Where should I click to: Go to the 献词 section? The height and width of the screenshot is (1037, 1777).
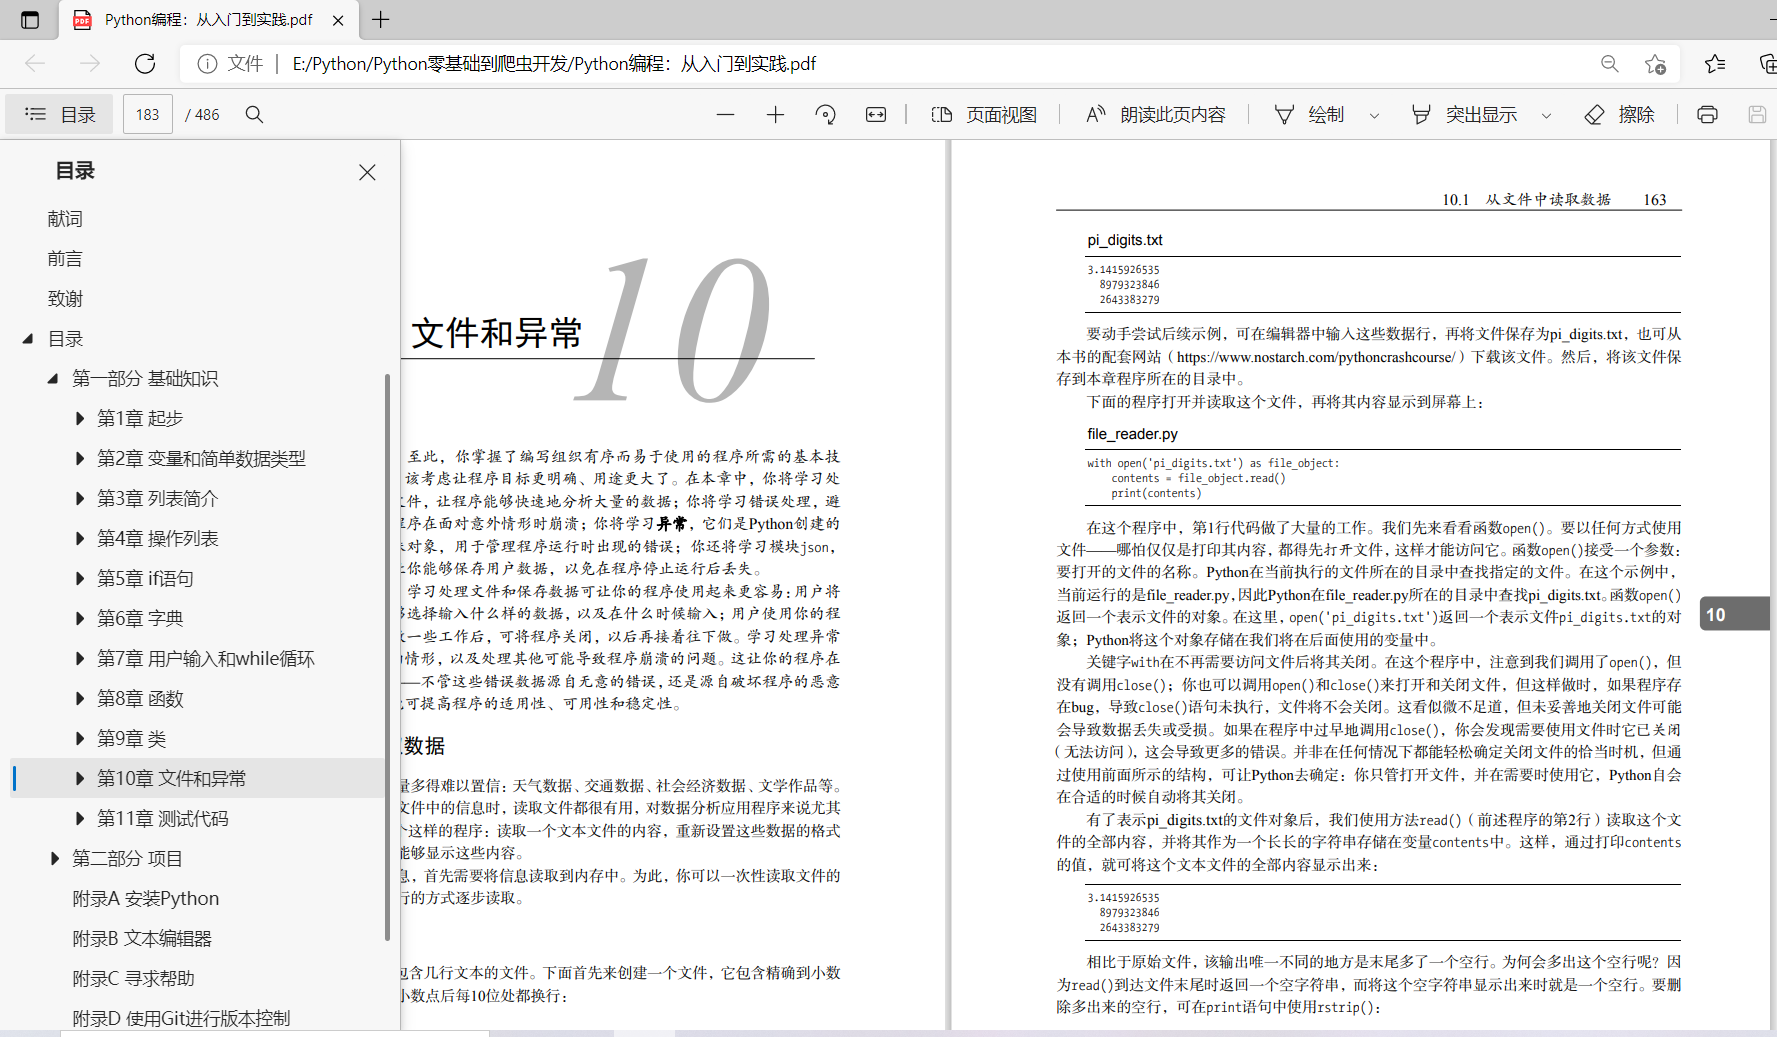[x=65, y=219]
